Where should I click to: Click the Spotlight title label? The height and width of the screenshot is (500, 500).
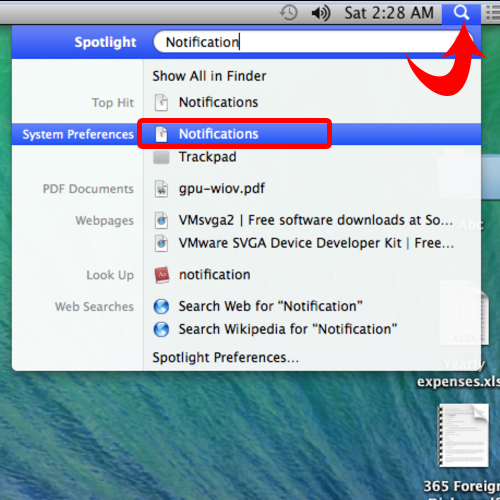[x=105, y=42]
